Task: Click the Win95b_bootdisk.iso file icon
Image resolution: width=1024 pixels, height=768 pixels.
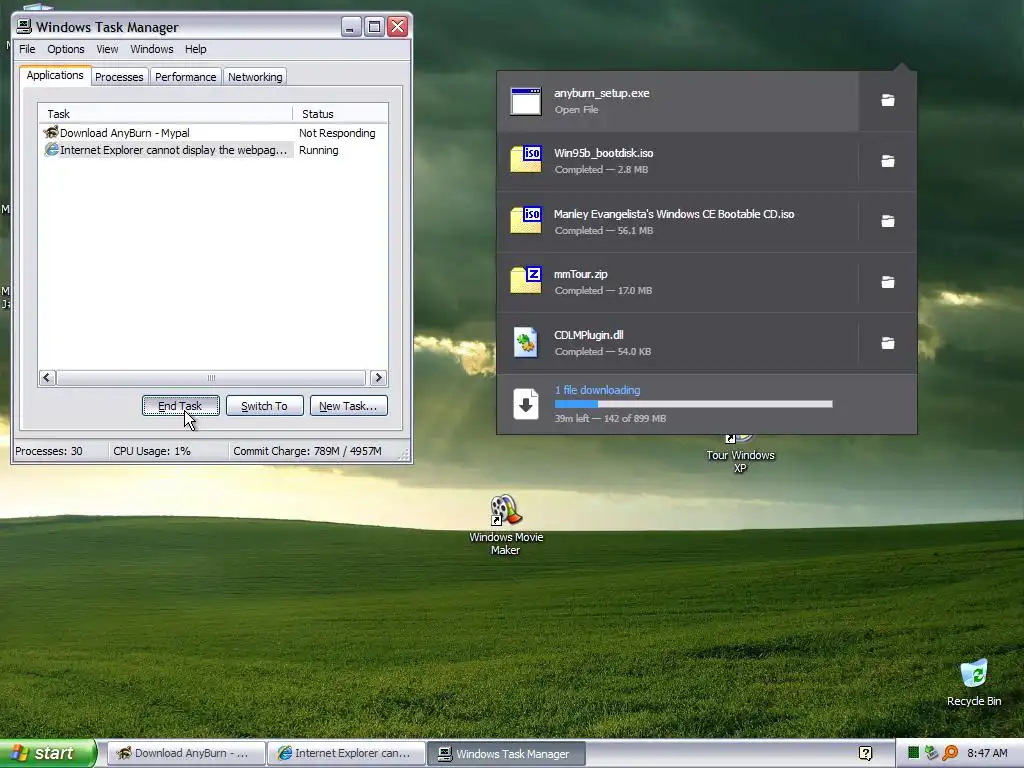Action: (x=526, y=159)
